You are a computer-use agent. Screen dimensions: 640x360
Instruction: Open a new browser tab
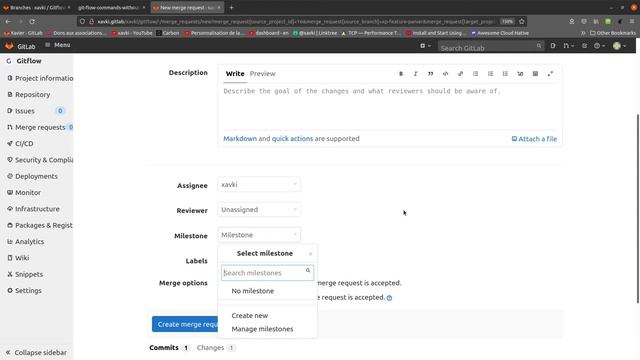231,7
